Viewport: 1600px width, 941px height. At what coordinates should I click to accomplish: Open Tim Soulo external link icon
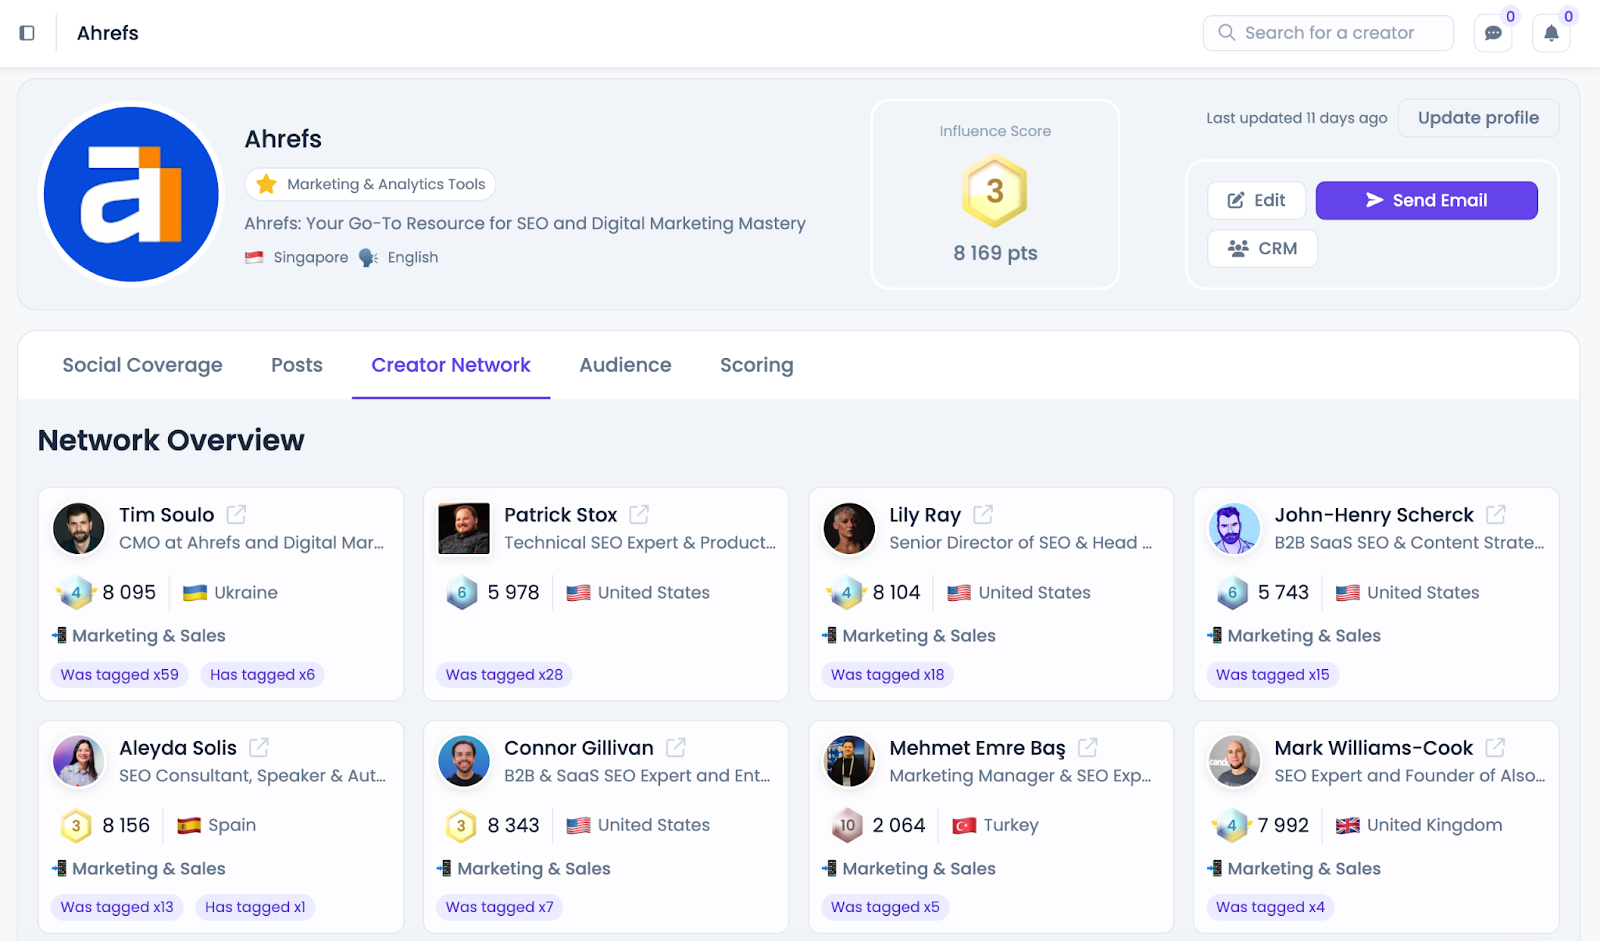point(236,514)
